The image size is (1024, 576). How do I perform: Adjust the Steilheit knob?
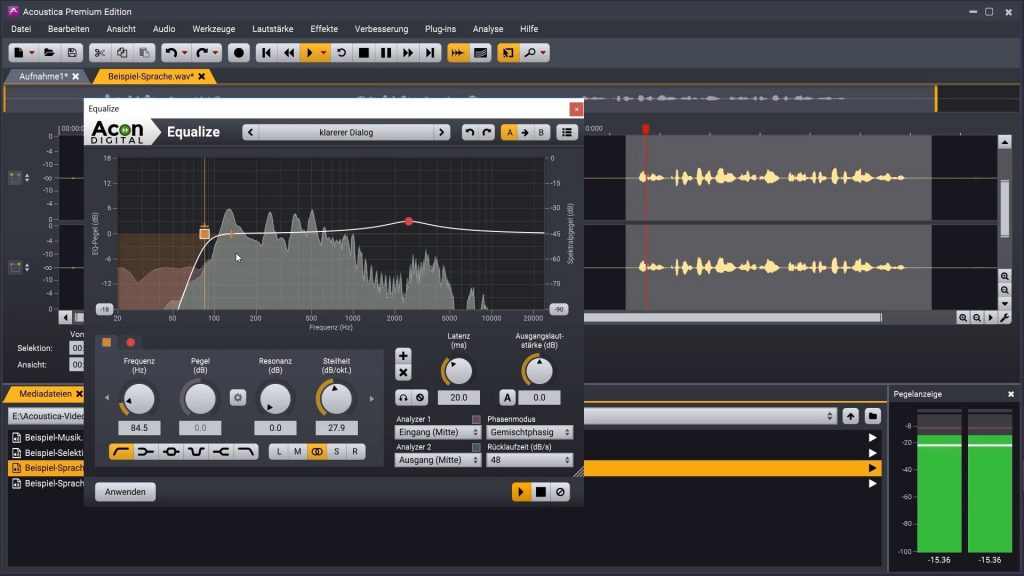pyautogui.click(x=335, y=398)
